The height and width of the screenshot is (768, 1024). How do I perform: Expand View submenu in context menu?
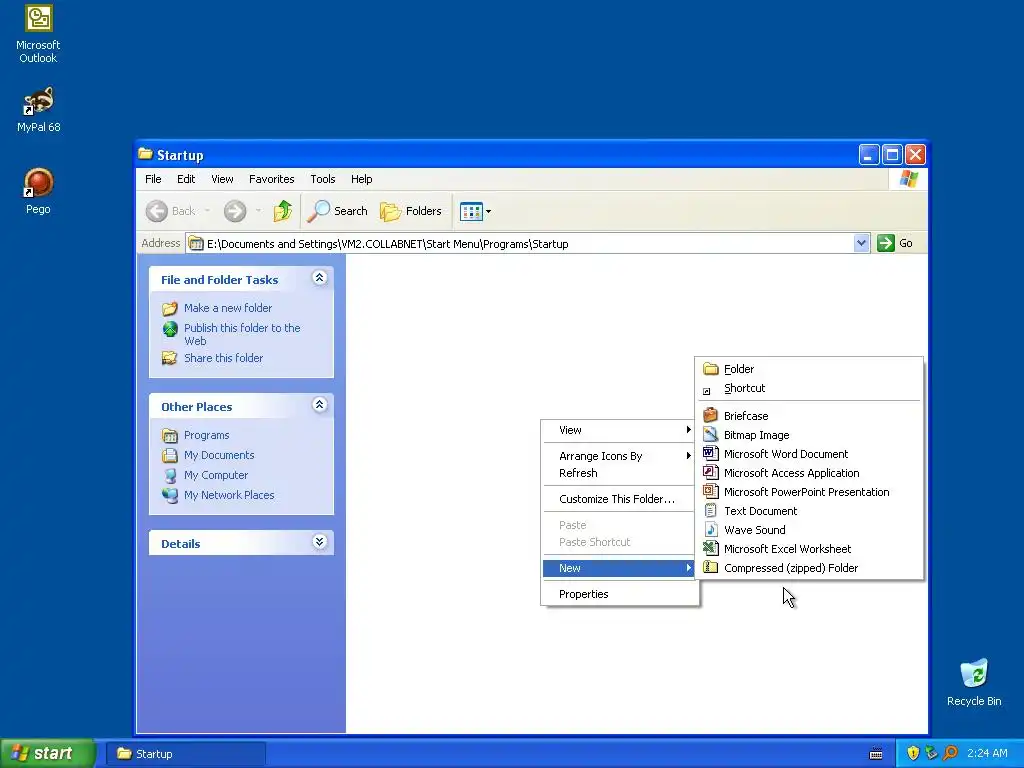(x=619, y=430)
